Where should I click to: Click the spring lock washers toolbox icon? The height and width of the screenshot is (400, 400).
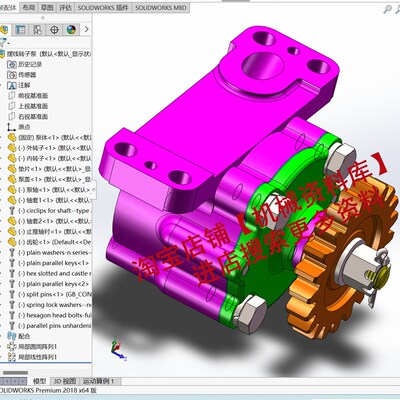(x=12, y=305)
